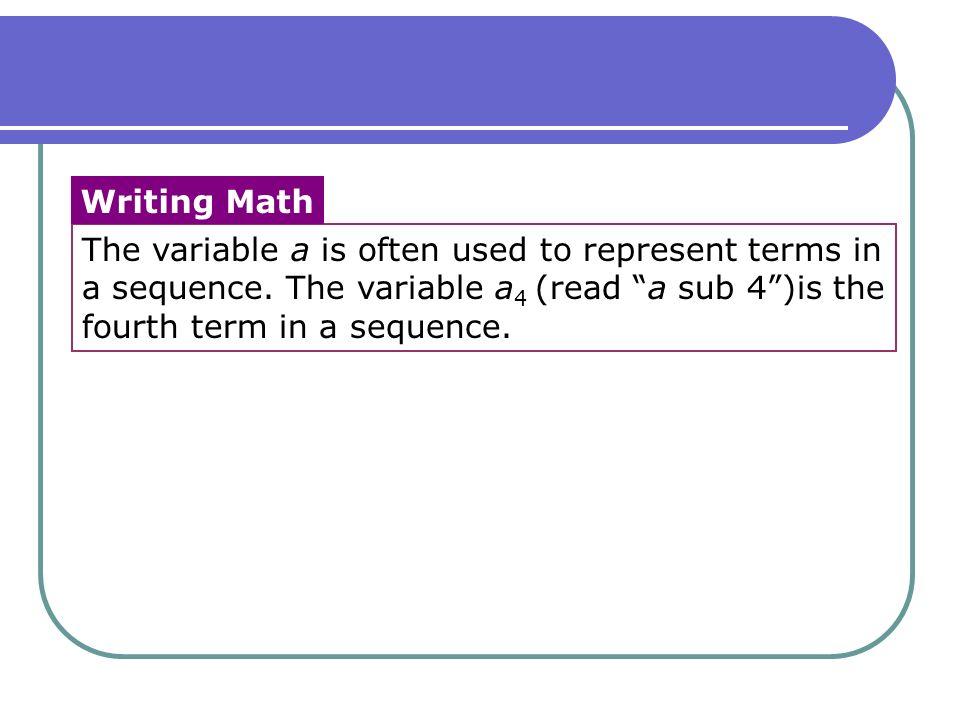The image size is (960, 720).
Task: Click the white line inside the blue banner
Action: point(424,128)
